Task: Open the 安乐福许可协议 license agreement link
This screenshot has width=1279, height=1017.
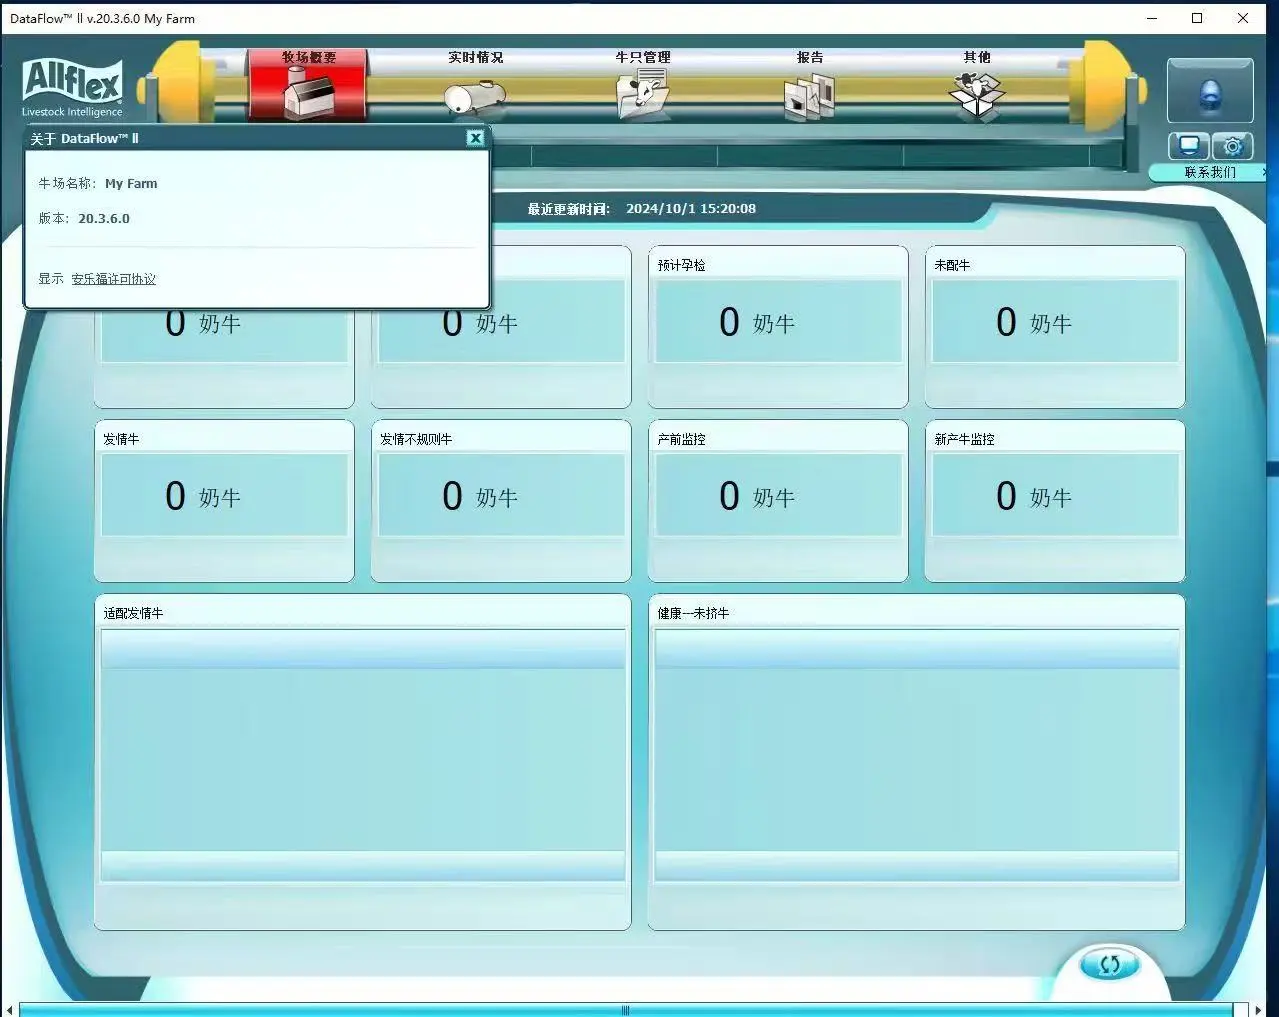Action: pyautogui.click(x=113, y=279)
